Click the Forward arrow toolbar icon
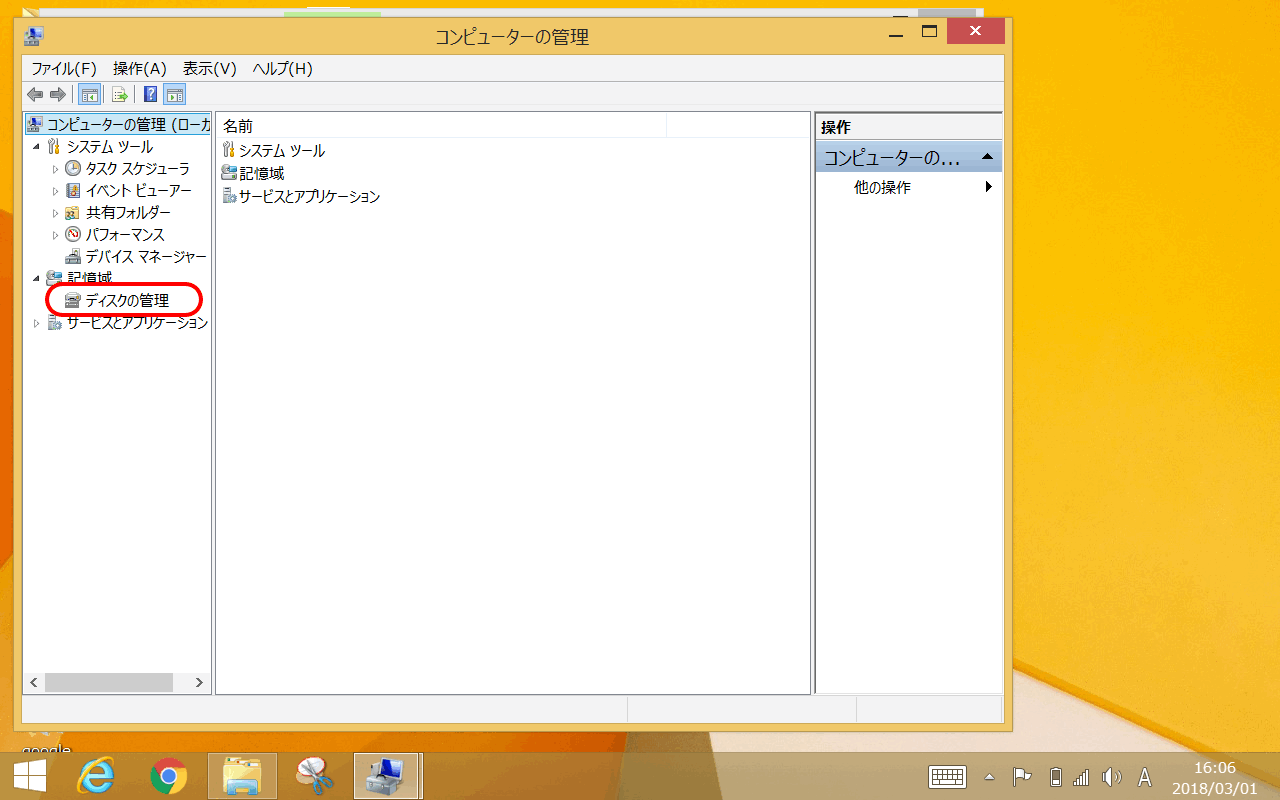1280x800 pixels. [58, 95]
